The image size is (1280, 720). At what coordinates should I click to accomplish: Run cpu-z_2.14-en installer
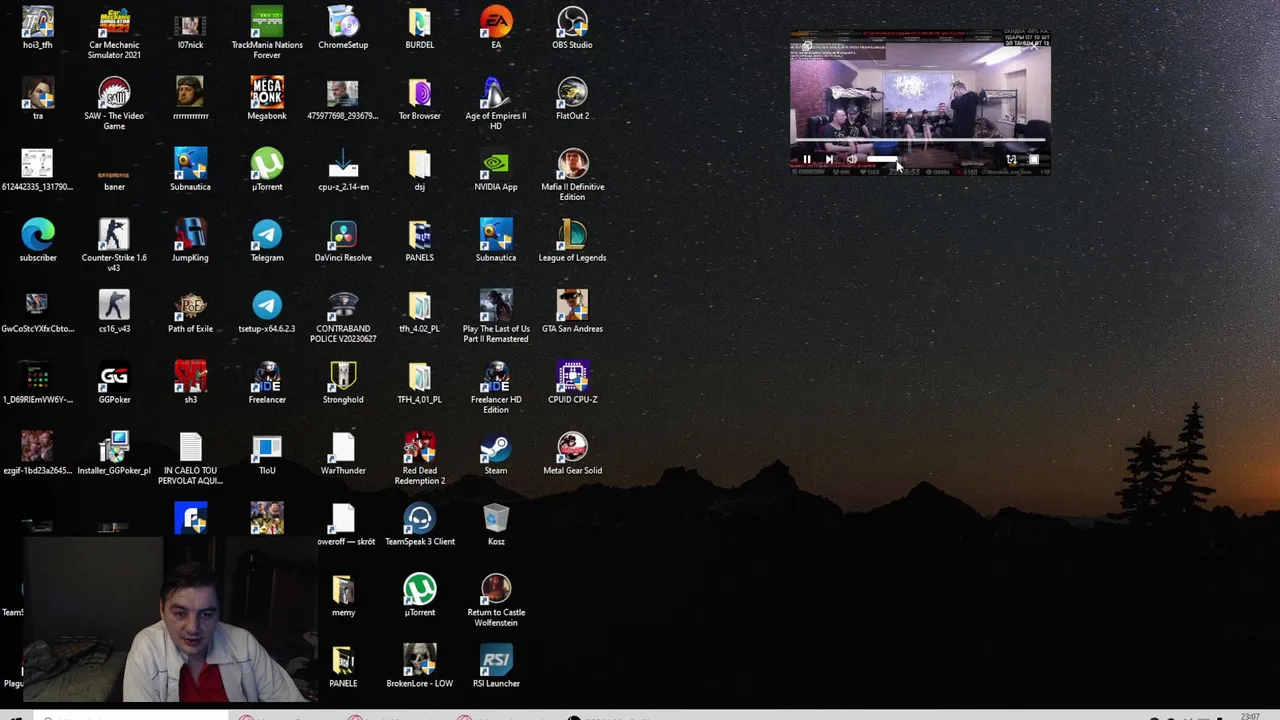343,169
